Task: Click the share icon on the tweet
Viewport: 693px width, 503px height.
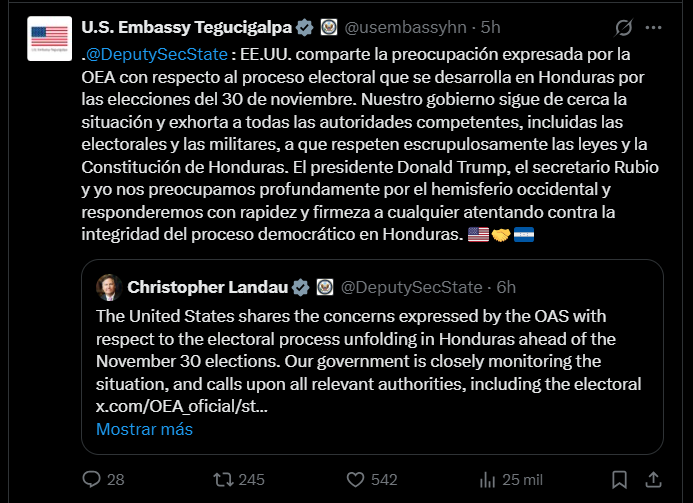Action: click(x=653, y=479)
